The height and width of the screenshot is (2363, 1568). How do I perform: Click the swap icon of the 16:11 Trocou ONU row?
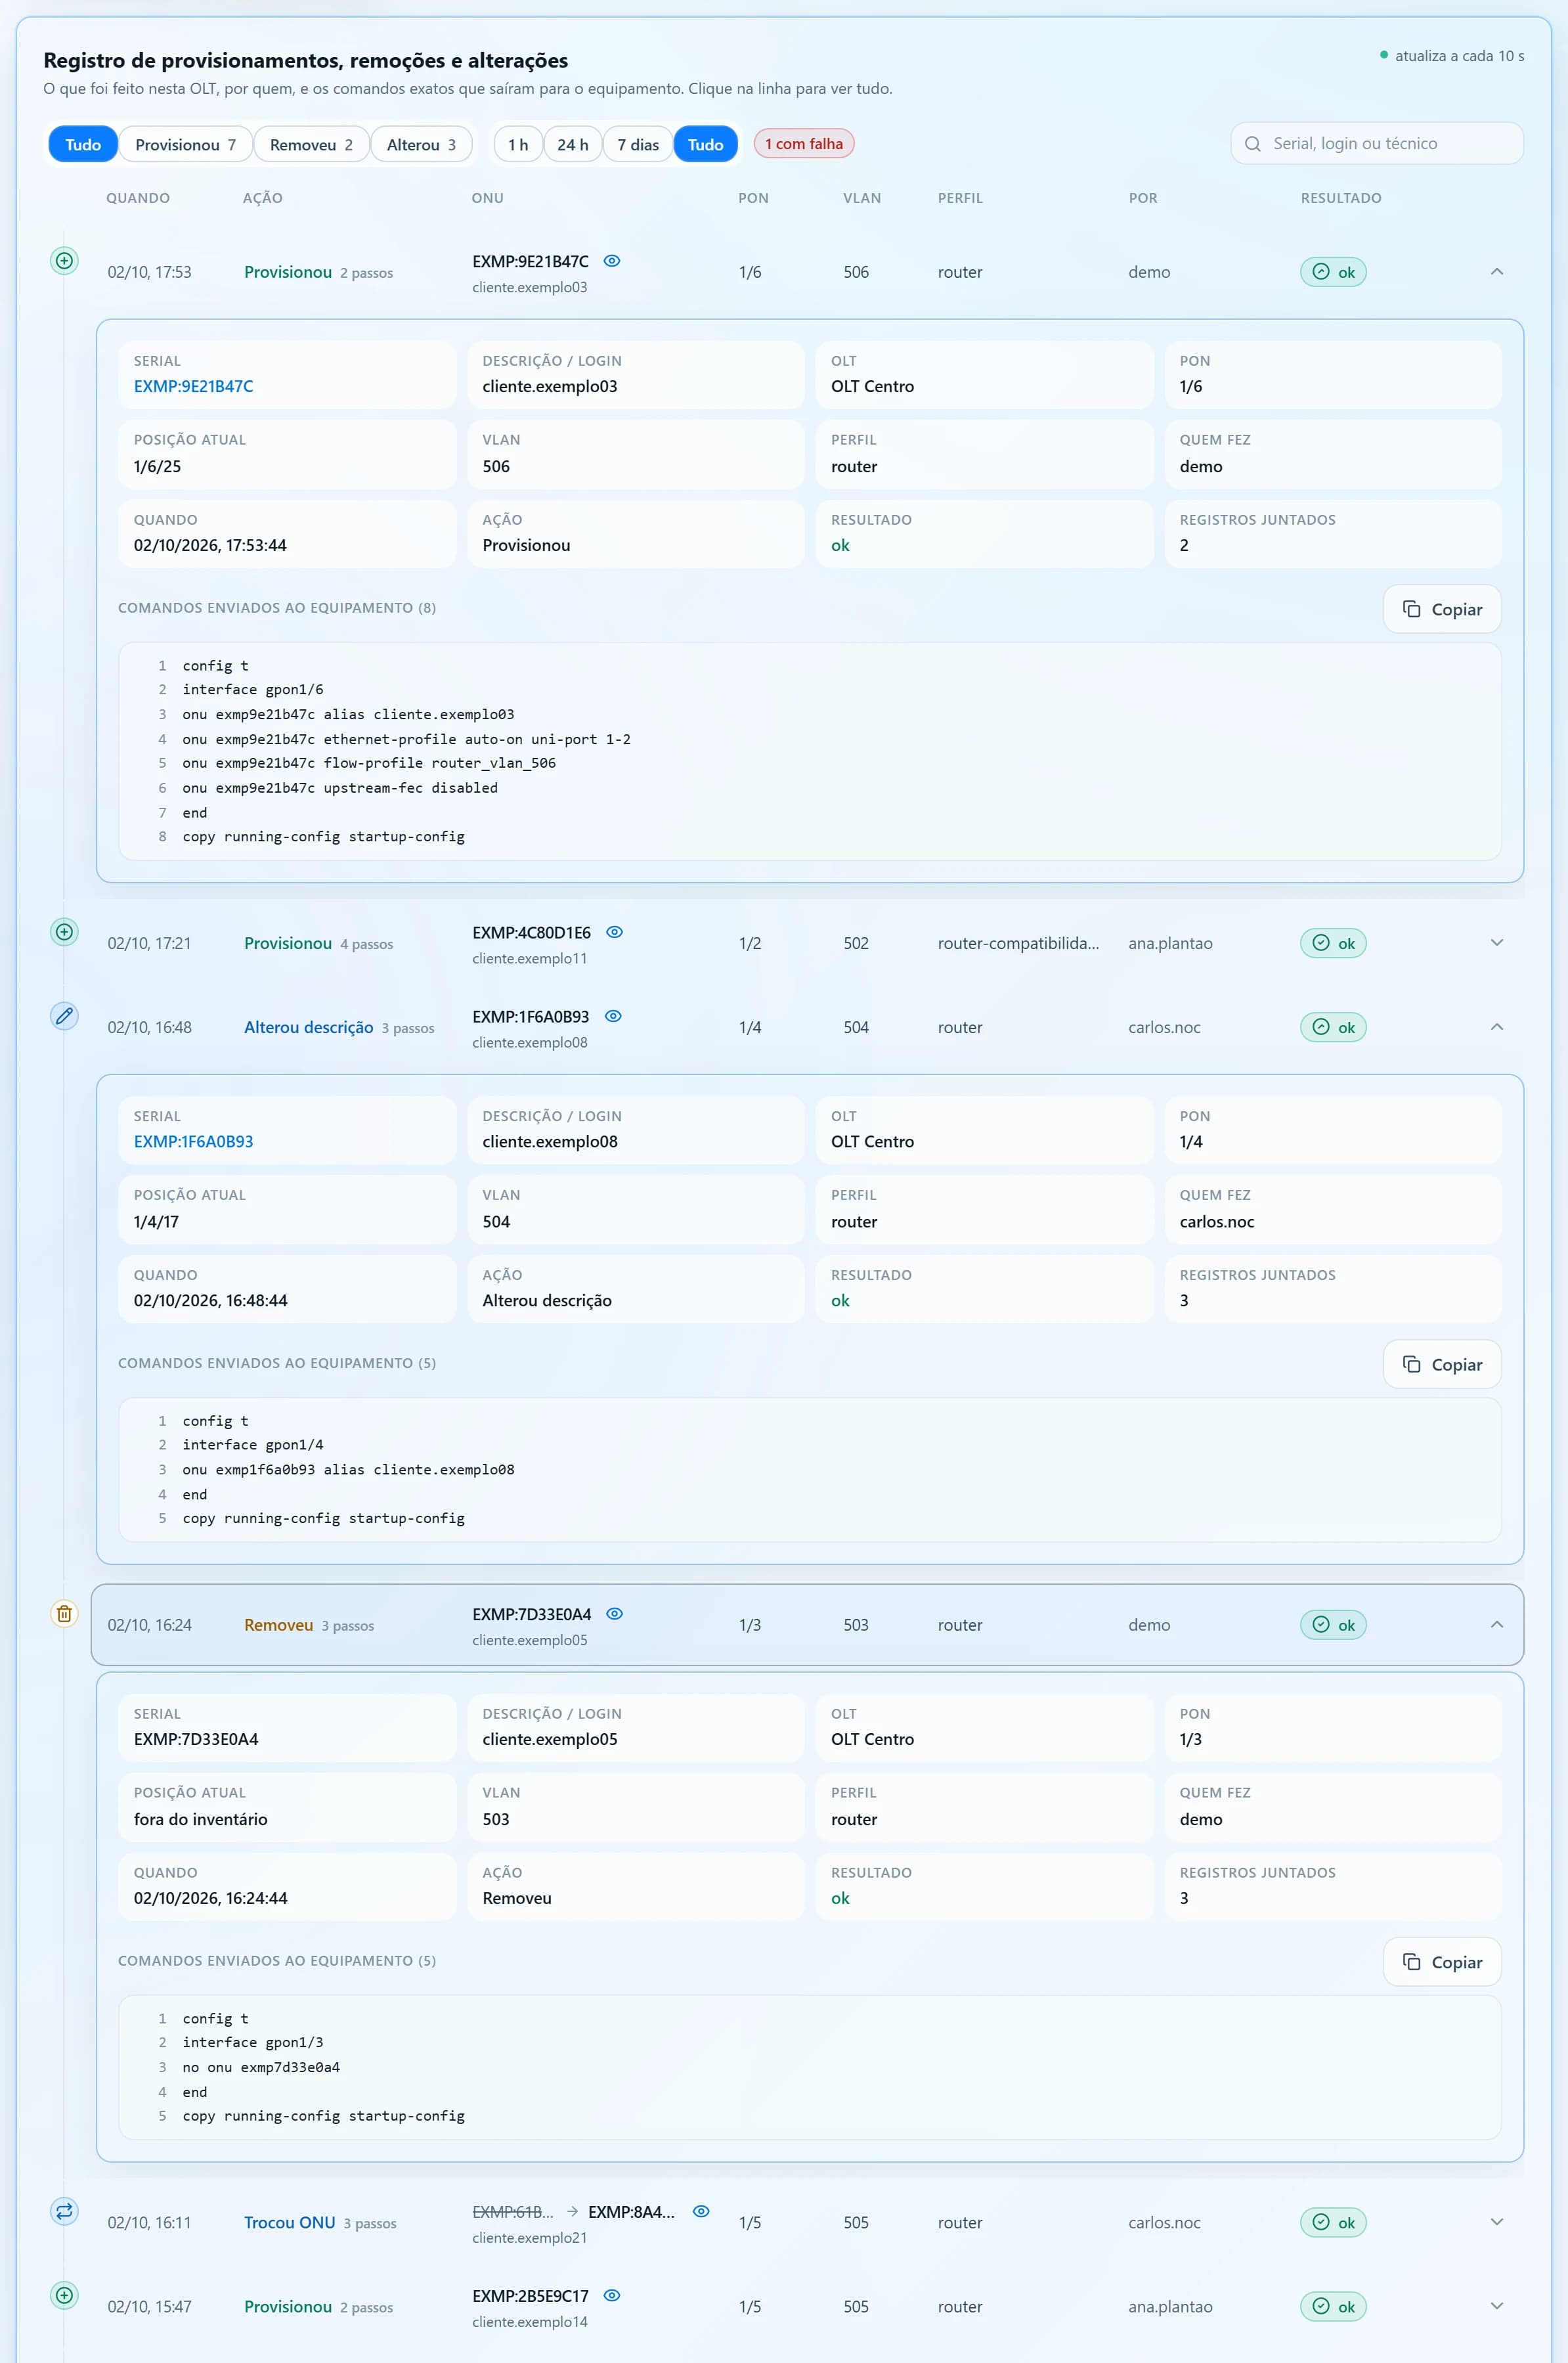coord(64,2211)
